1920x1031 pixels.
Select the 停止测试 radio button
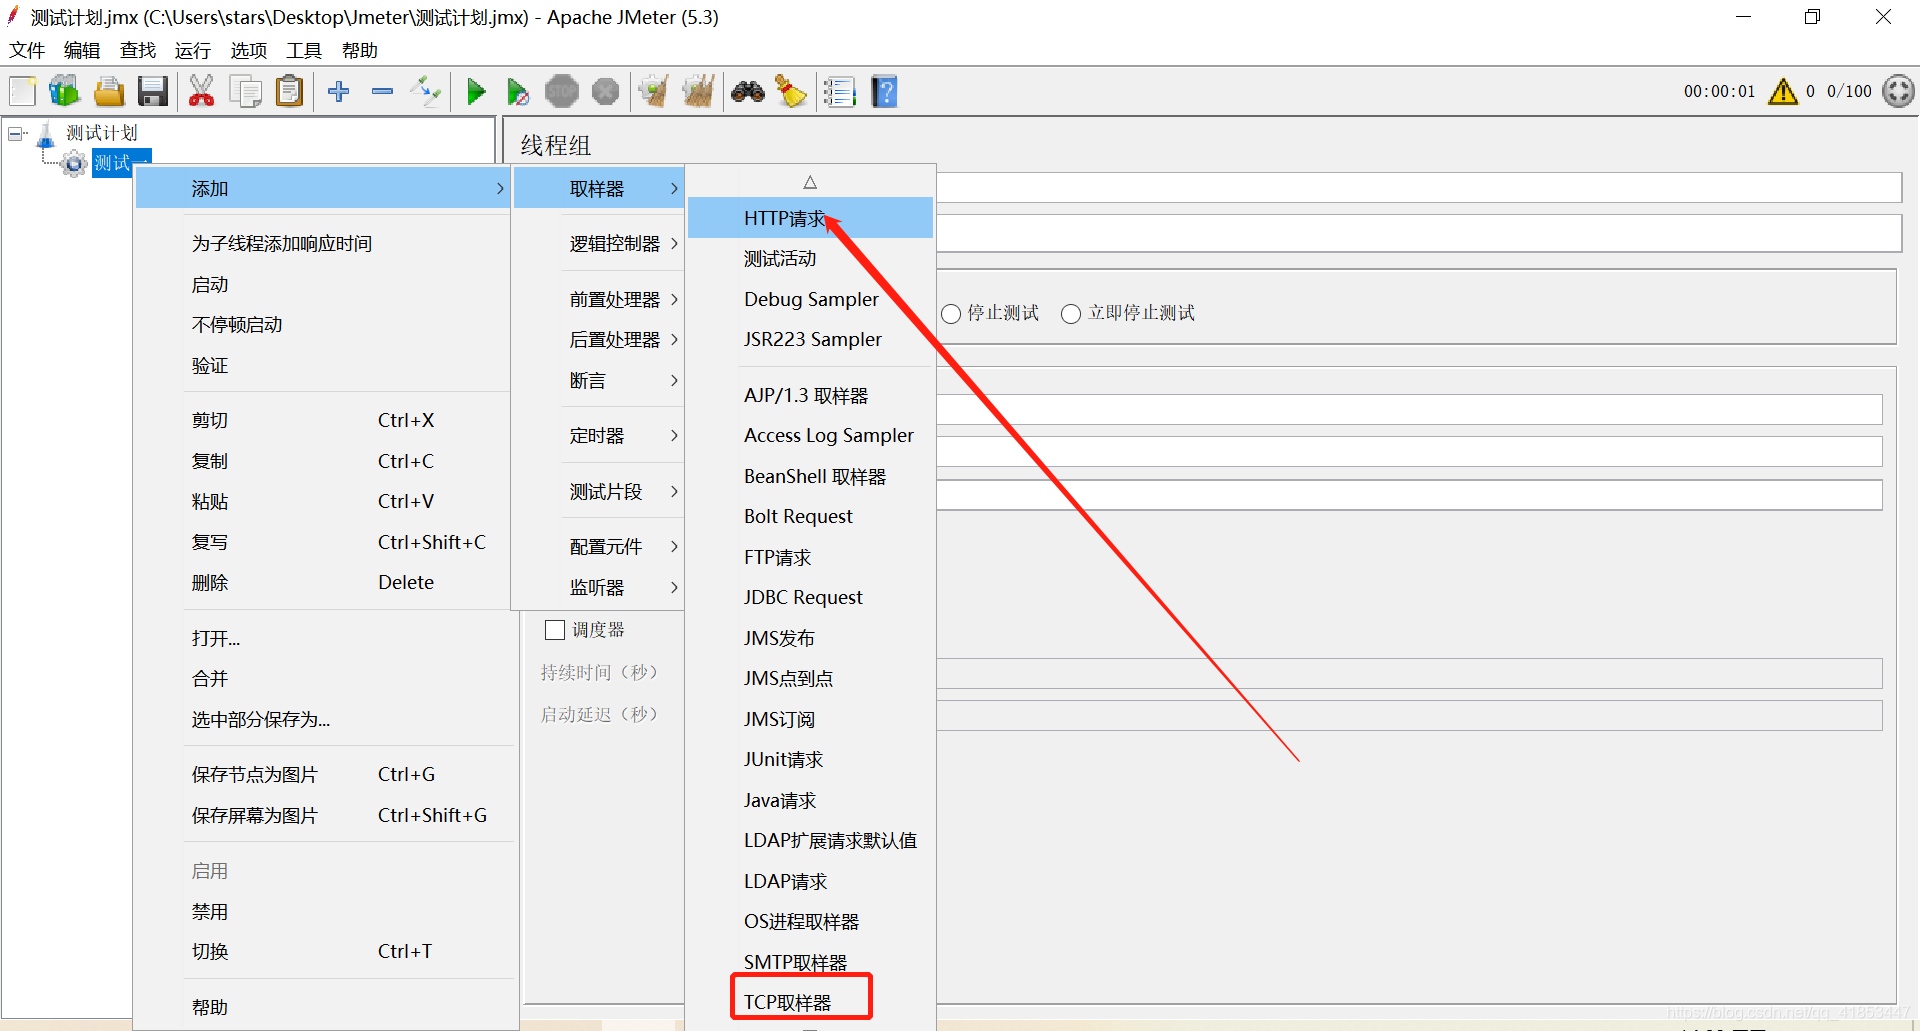click(x=951, y=314)
